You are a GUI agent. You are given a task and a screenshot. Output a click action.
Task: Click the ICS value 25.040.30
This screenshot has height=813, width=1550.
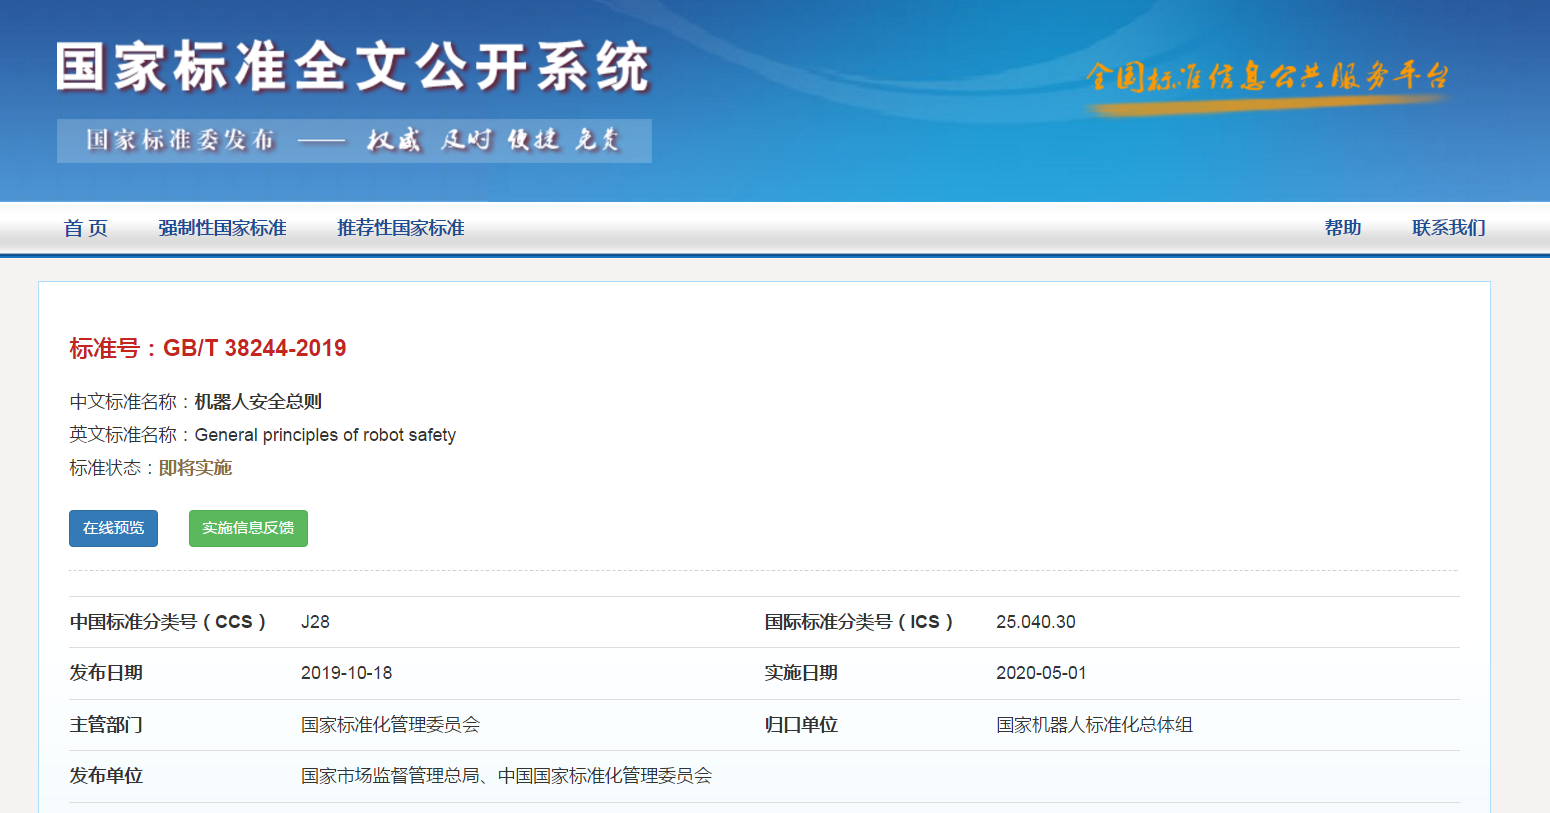[x=1036, y=622]
